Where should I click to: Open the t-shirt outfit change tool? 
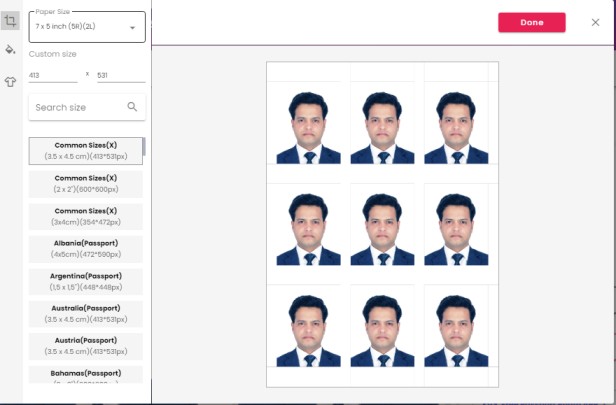tap(11, 82)
